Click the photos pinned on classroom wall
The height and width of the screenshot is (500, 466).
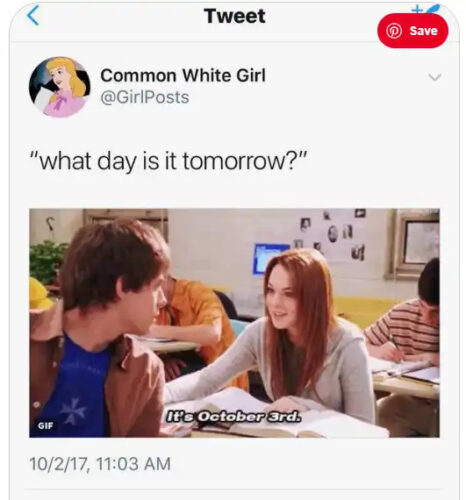click(x=332, y=235)
